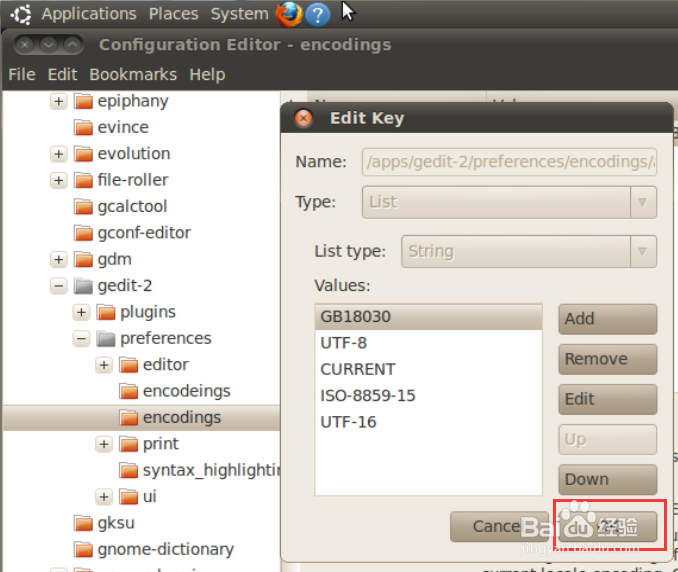Click the Down button
Screen dimensions: 678x572
(608, 480)
